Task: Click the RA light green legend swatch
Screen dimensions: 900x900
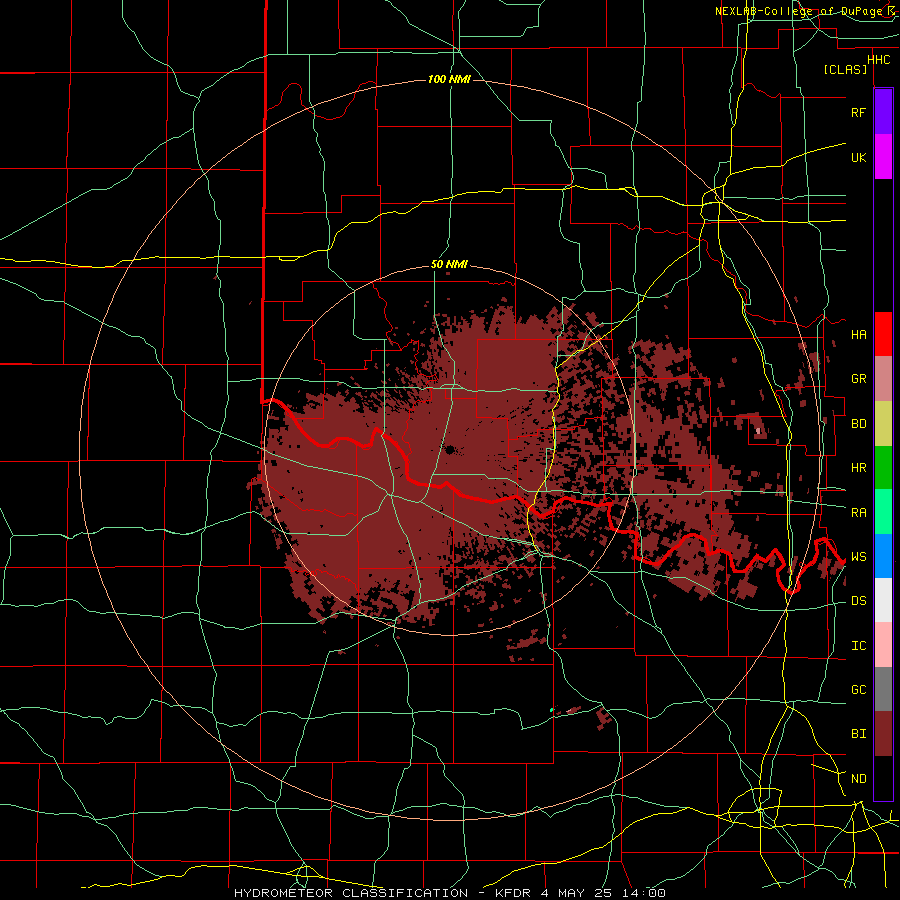Action: coord(883,511)
